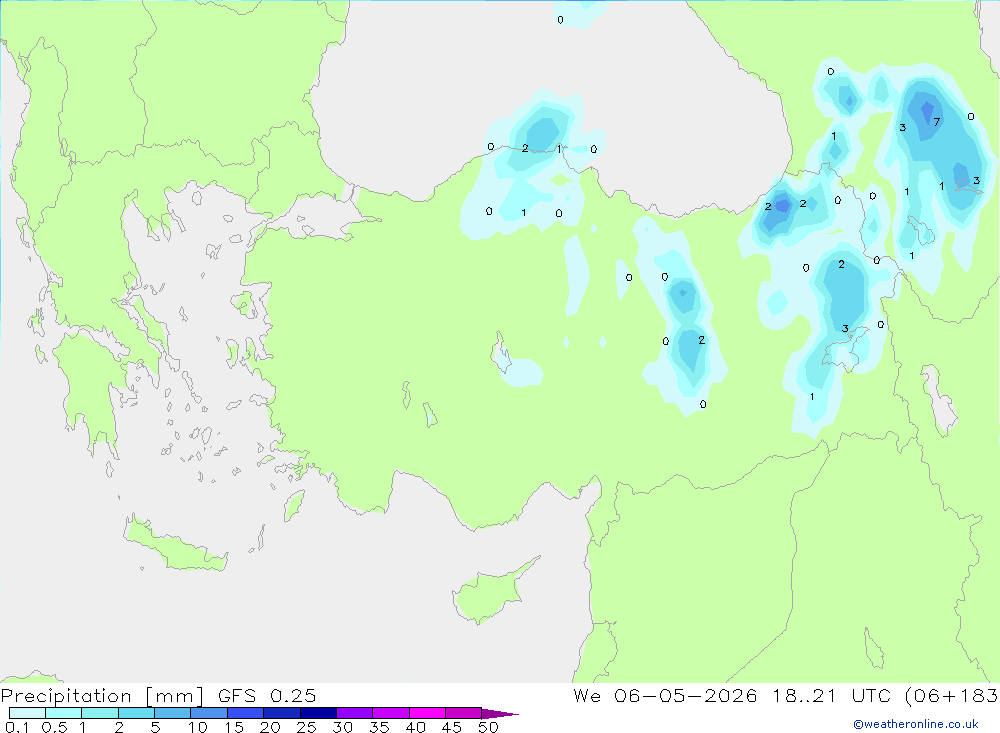Click the "30" legend tick label

point(342,727)
